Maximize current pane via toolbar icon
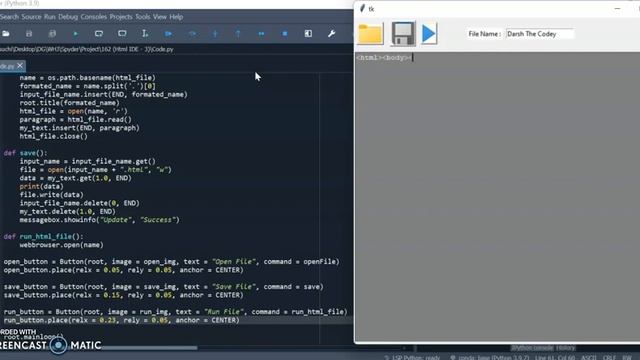Screen dimensions: 640x360 [308, 33]
